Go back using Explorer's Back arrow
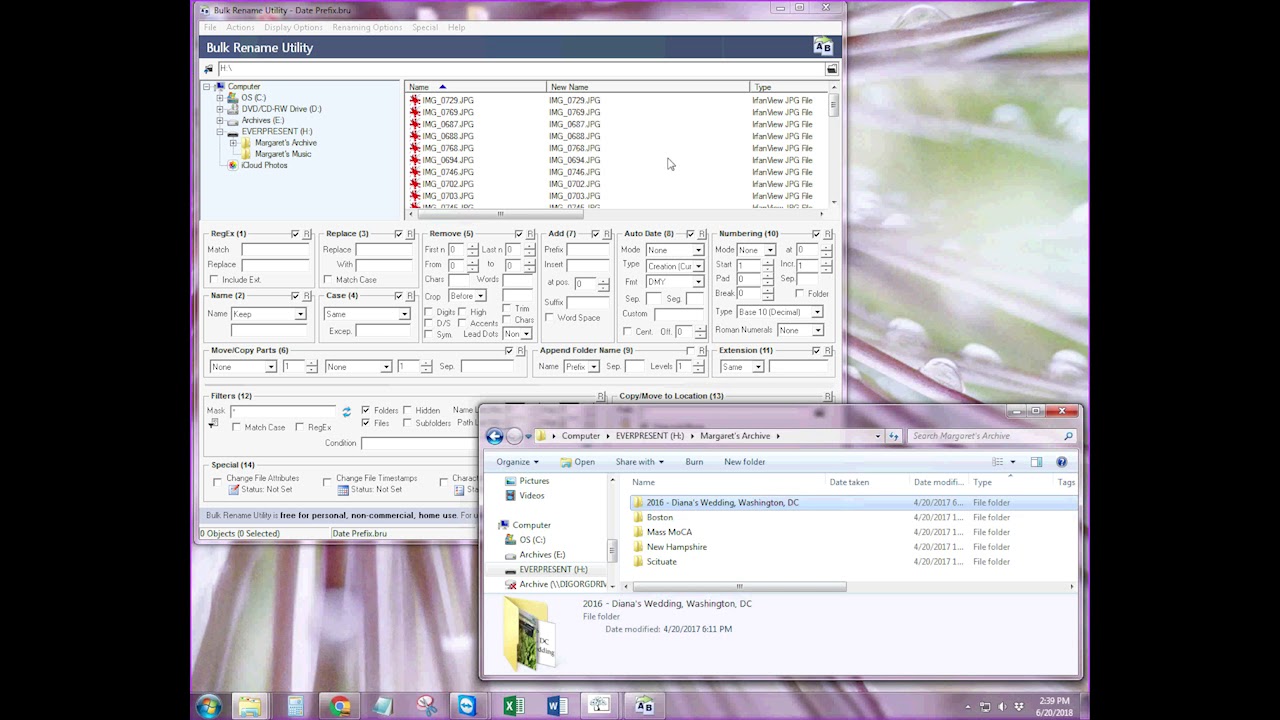 click(494, 436)
